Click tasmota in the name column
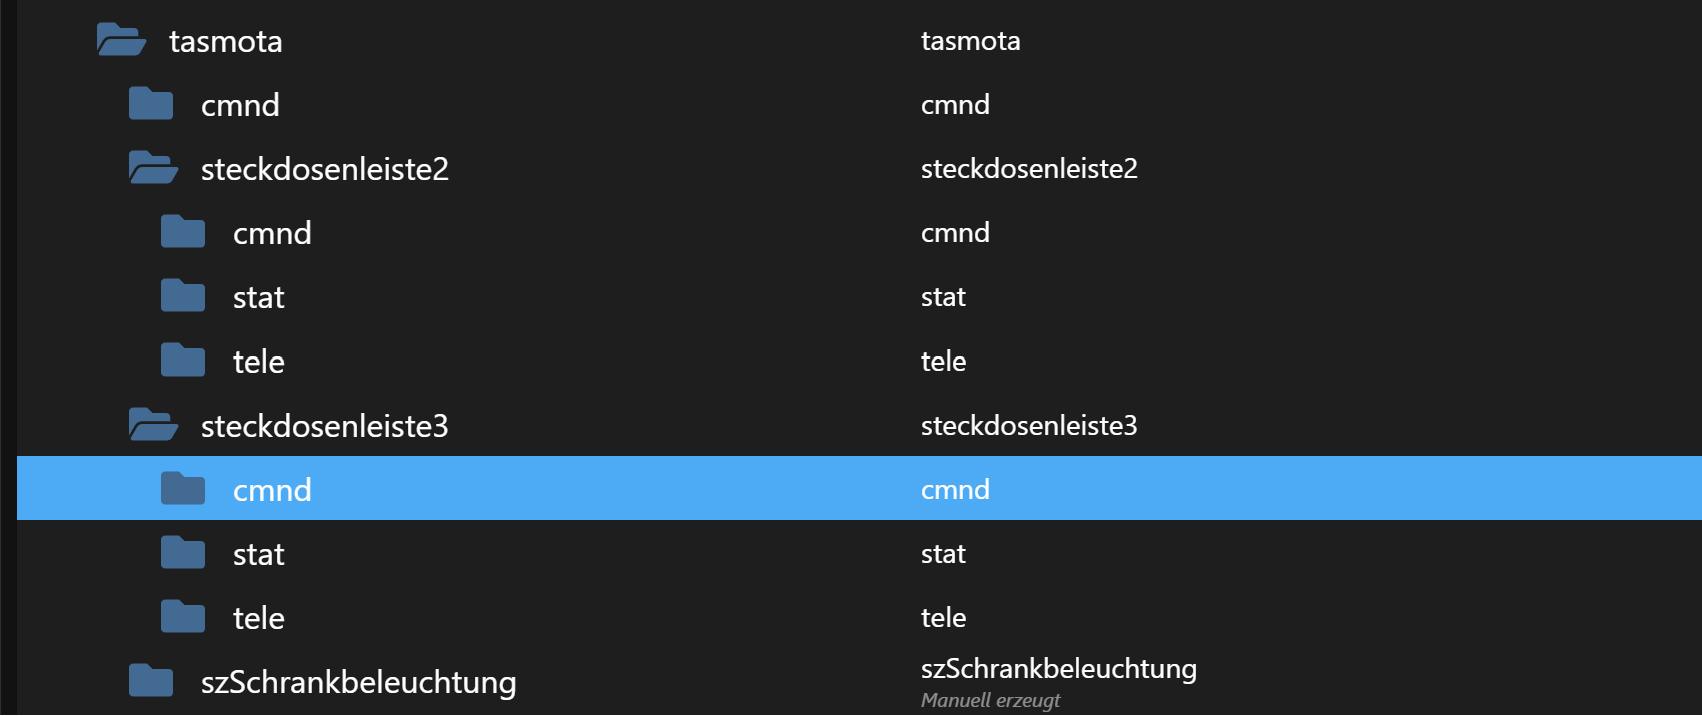Image resolution: width=1702 pixels, height=716 pixels. point(971,40)
